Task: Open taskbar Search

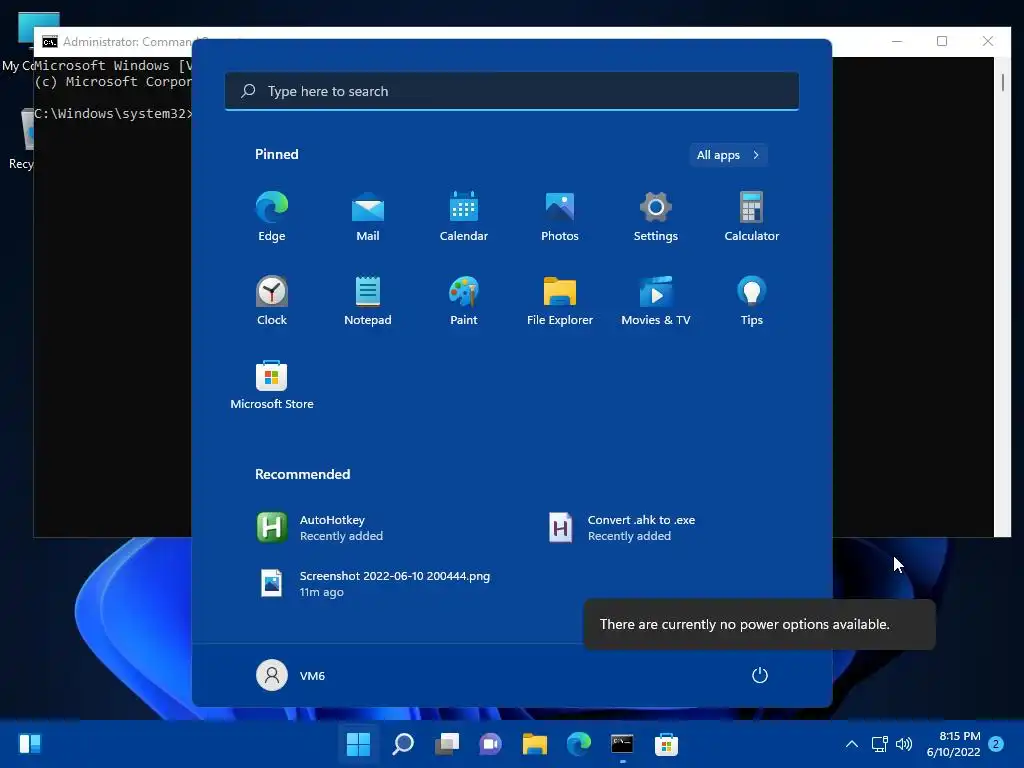Action: point(403,744)
